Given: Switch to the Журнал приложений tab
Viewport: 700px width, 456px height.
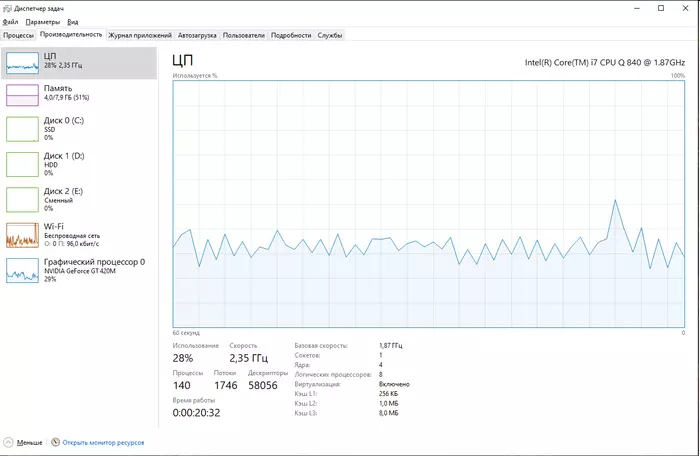Looking at the screenshot, I should (140, 35).
